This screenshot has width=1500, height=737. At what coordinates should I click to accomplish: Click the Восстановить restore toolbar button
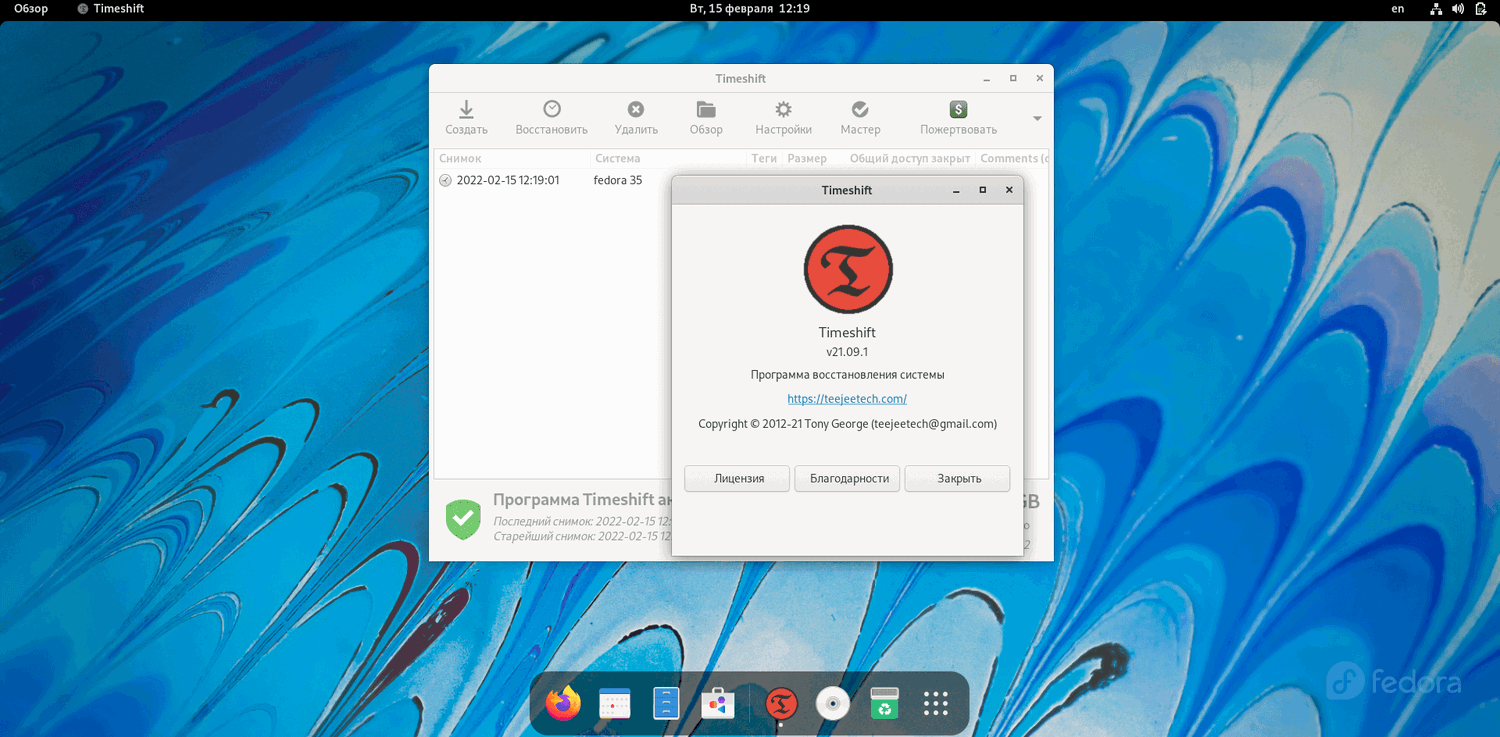pos(551,118)
